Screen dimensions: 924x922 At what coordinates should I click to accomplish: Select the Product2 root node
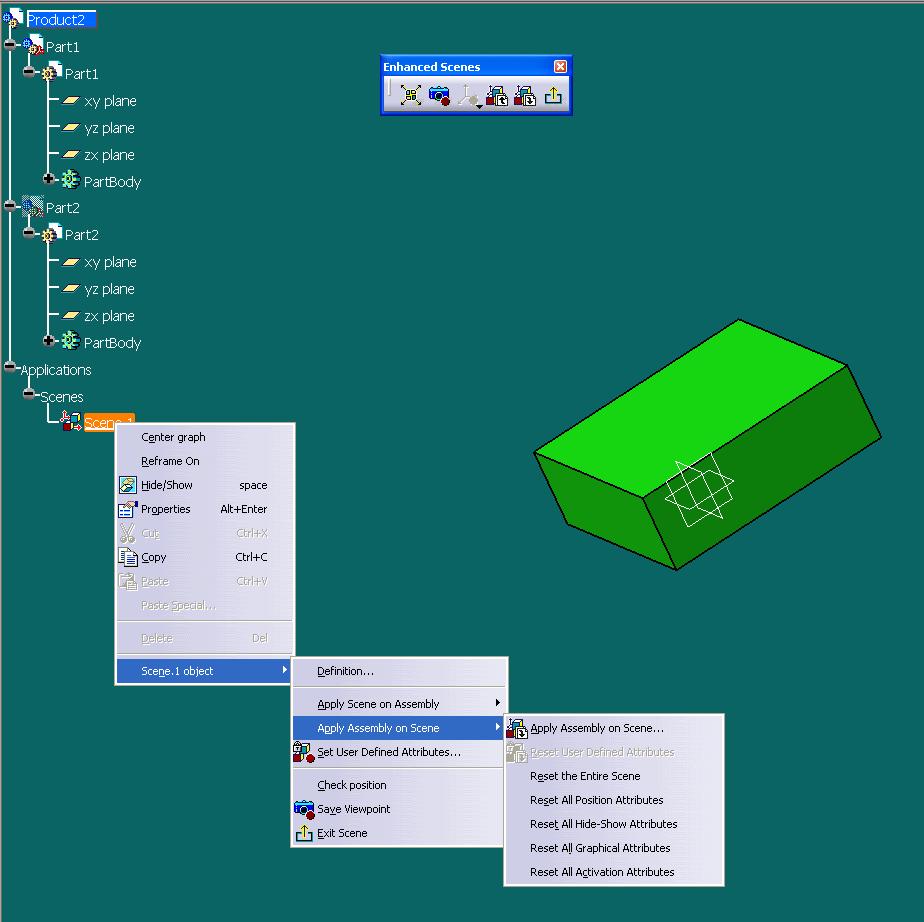coord(56,19)
